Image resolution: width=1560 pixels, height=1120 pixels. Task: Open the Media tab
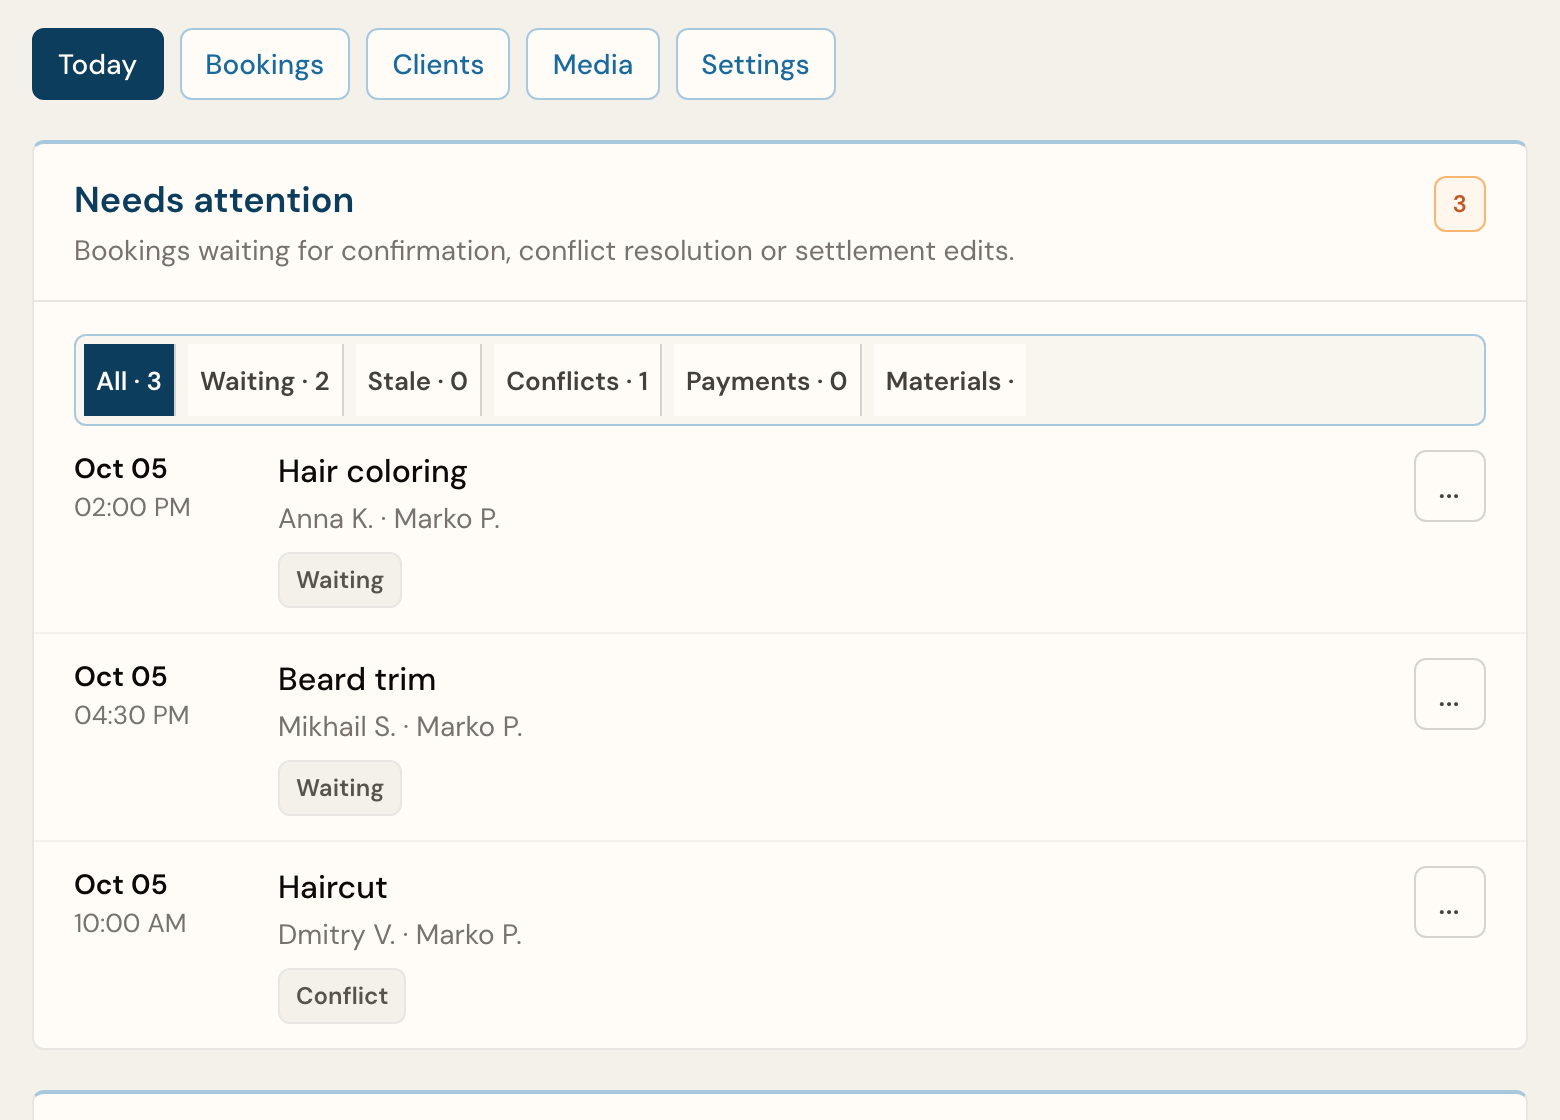pos(593,64)
